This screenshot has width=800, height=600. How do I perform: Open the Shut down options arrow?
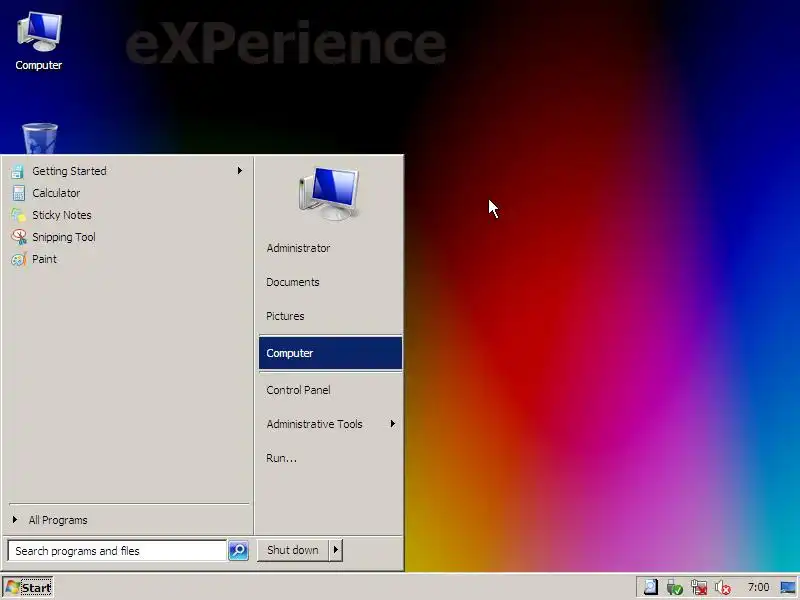point(336,550)
